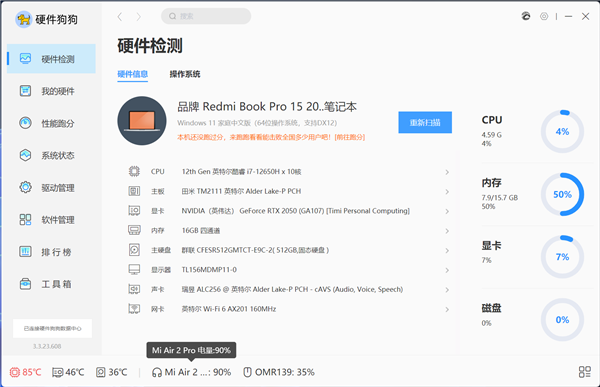Expand the TL156MDMP11-0 display row chevron

click(447, 270)
